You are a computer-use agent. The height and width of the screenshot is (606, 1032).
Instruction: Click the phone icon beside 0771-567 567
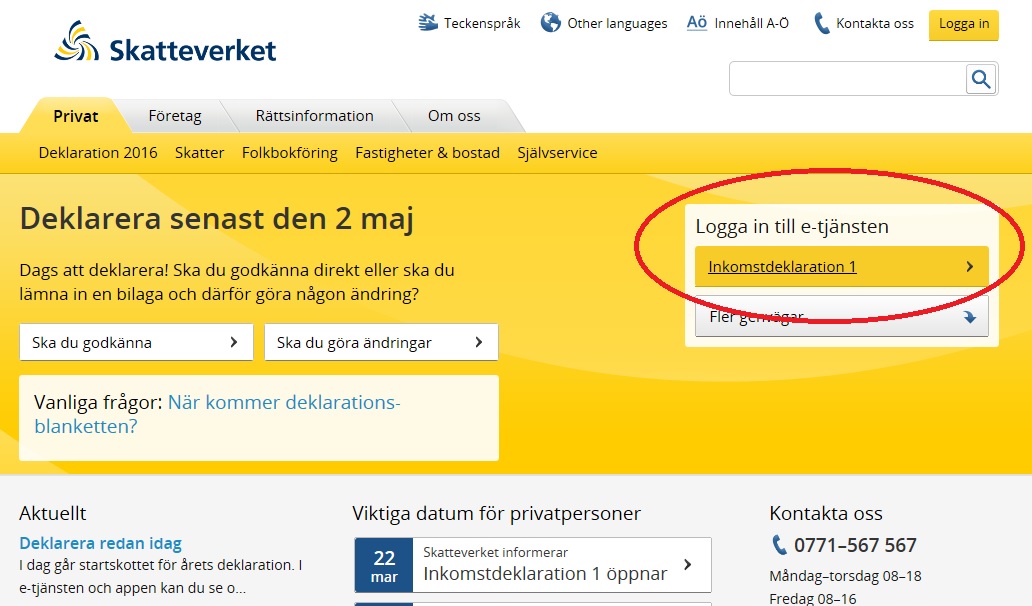tap(779, 545)
